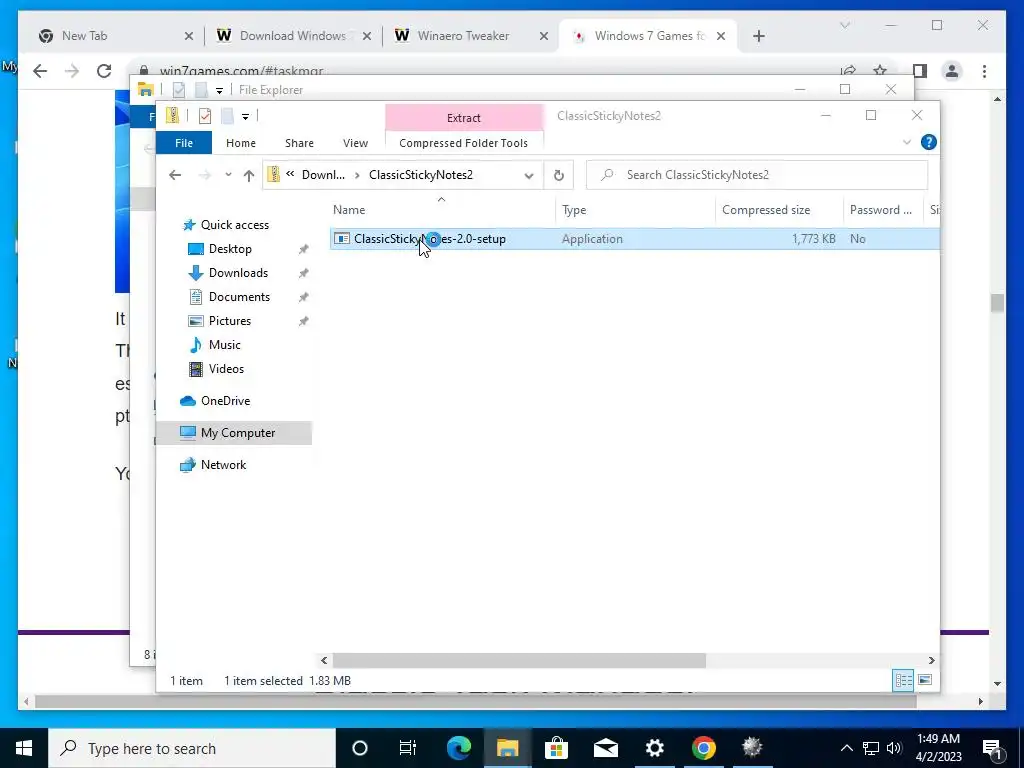Viewport: 1024px width, 768px height.
Task: Go back in Chrome browser
Action: coord(40,71)
